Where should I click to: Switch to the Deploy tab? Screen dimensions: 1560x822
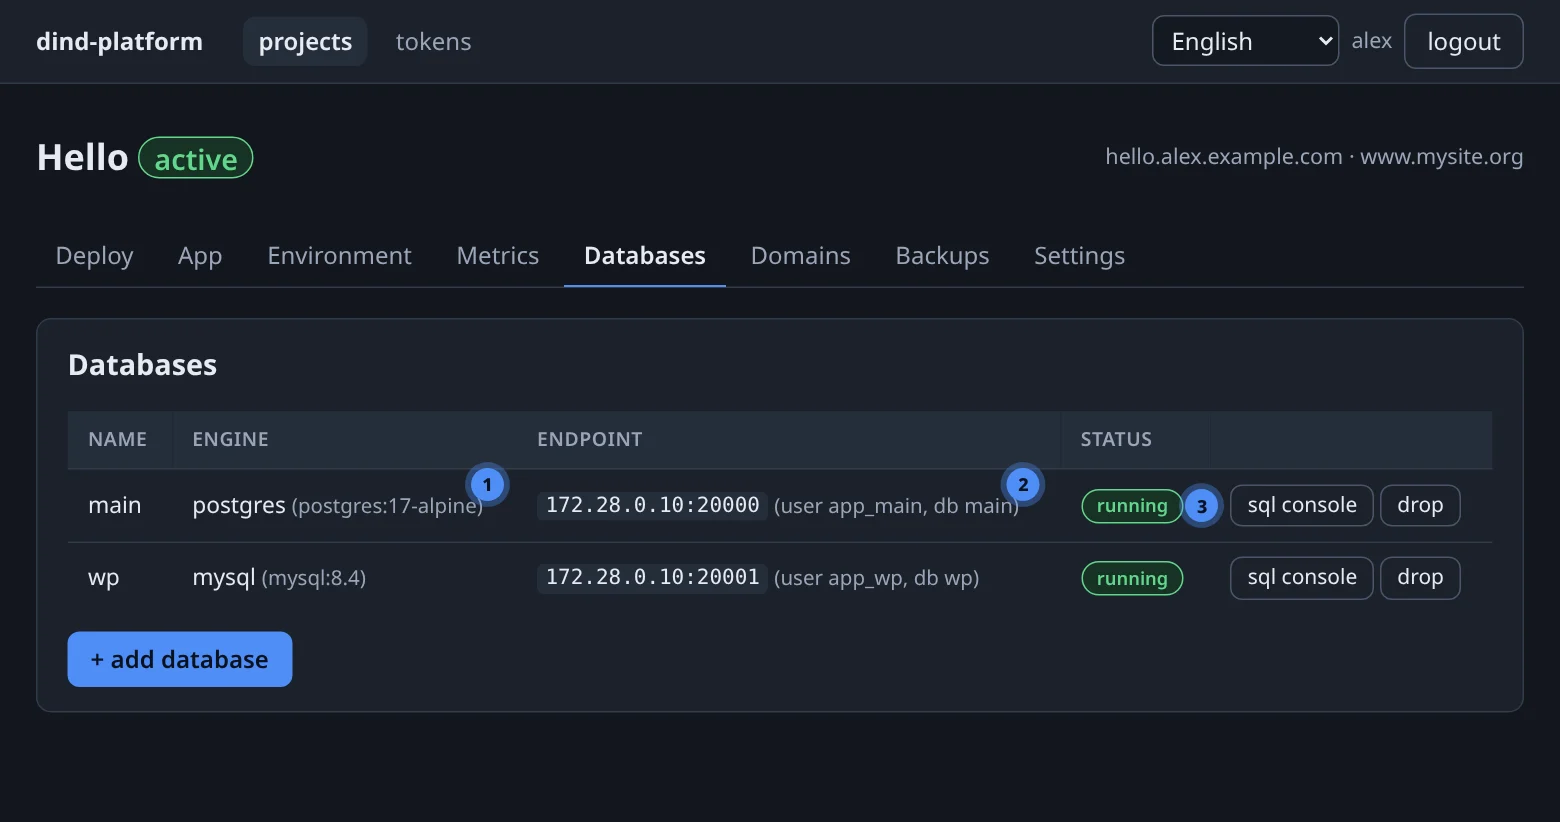coord(94,256)
